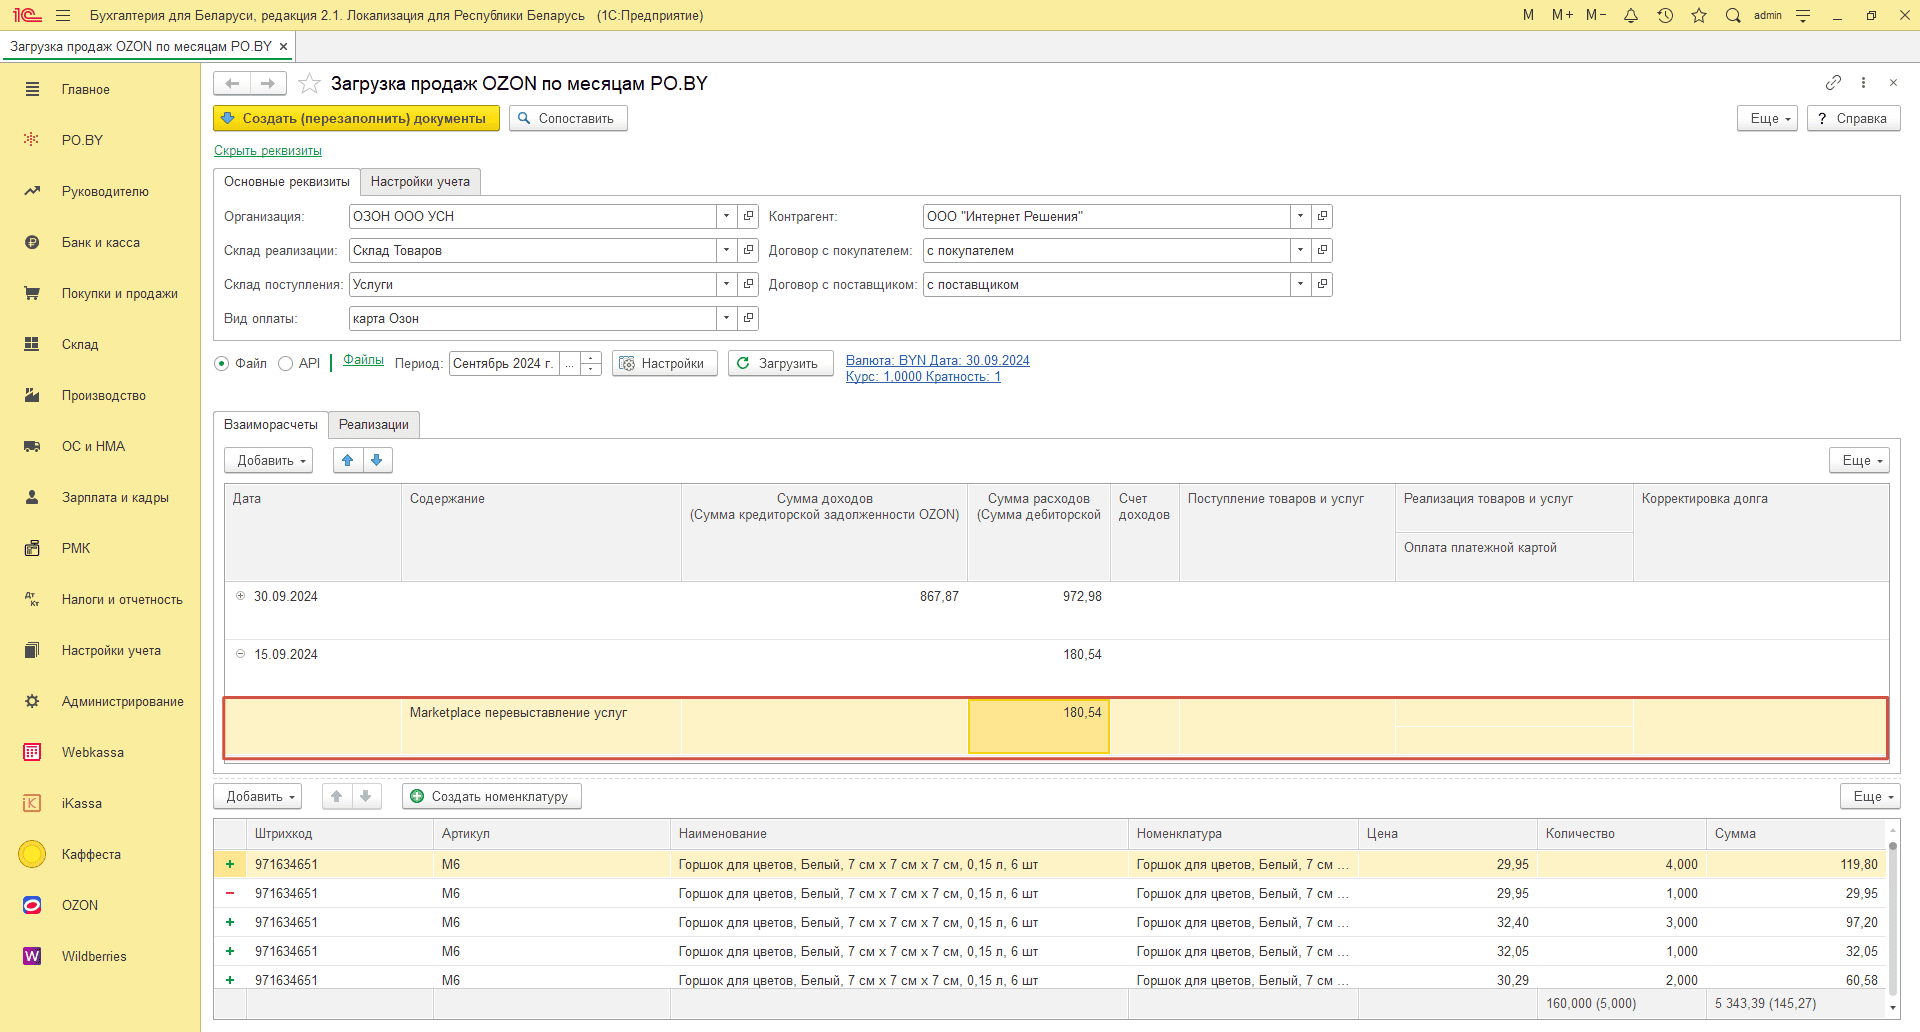Go back with the left arrow button
1920x1032 pixels.
point(232,83)
